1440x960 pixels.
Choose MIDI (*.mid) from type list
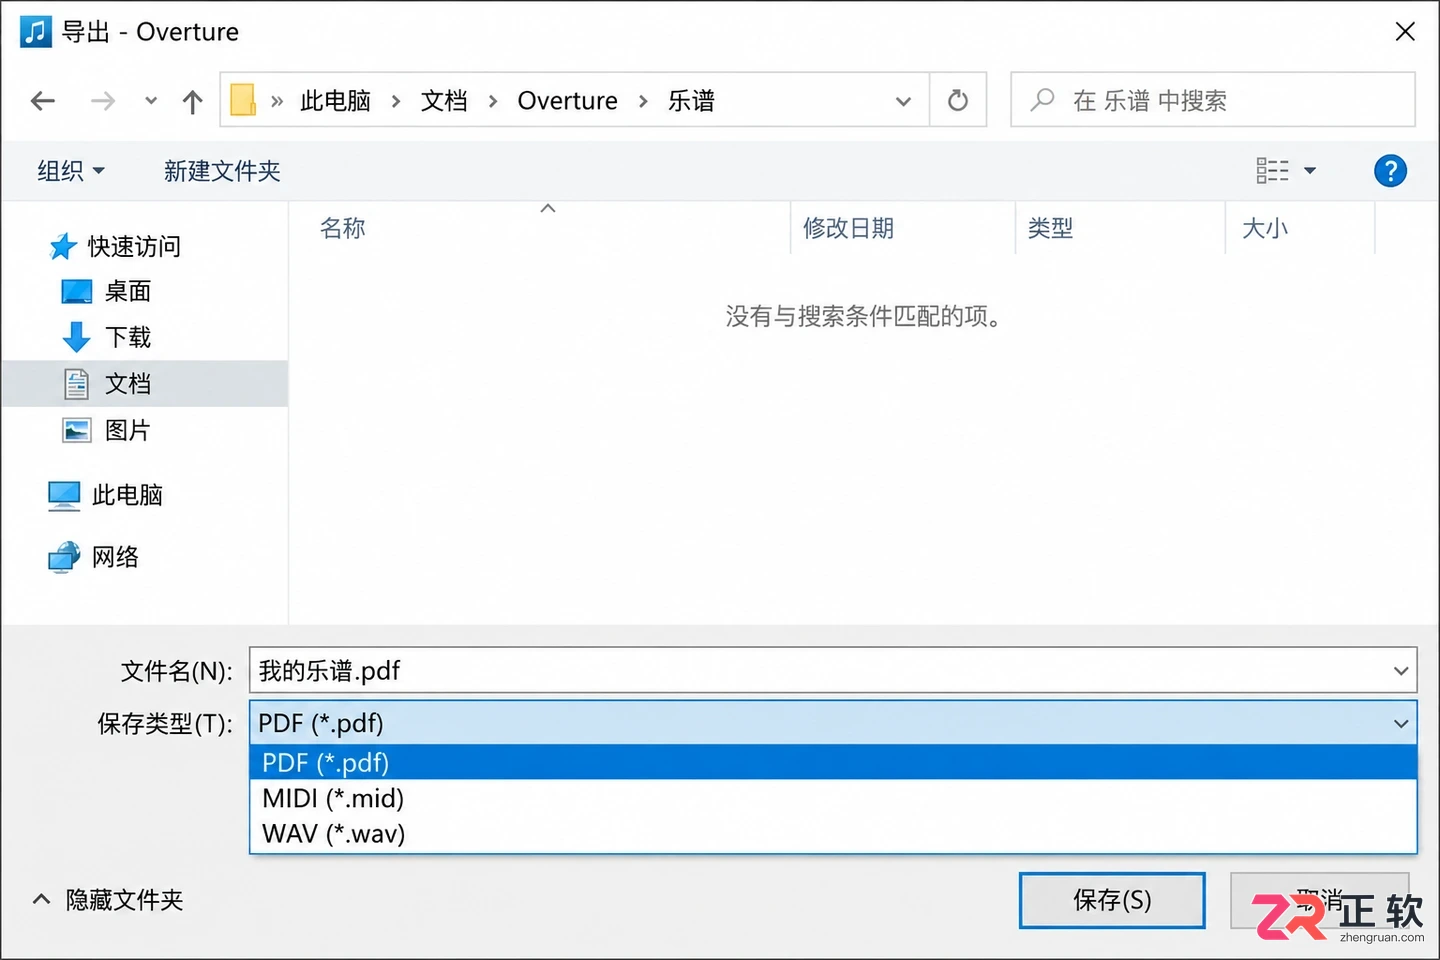coord(833,798)
